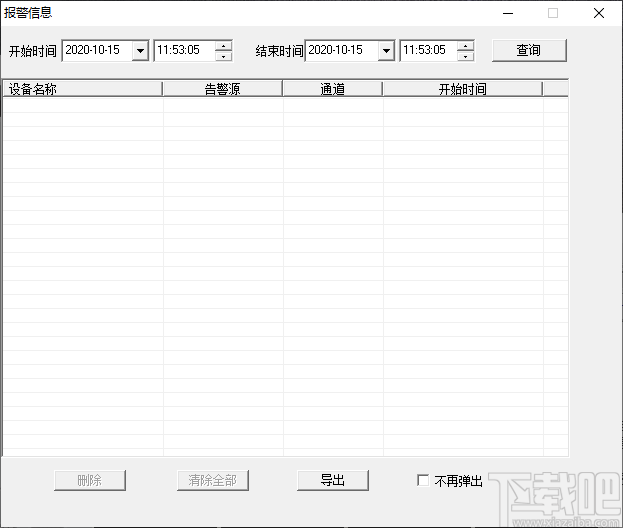Click the 查询 query button
Screen dimensions: 623x528
[529, 50]
